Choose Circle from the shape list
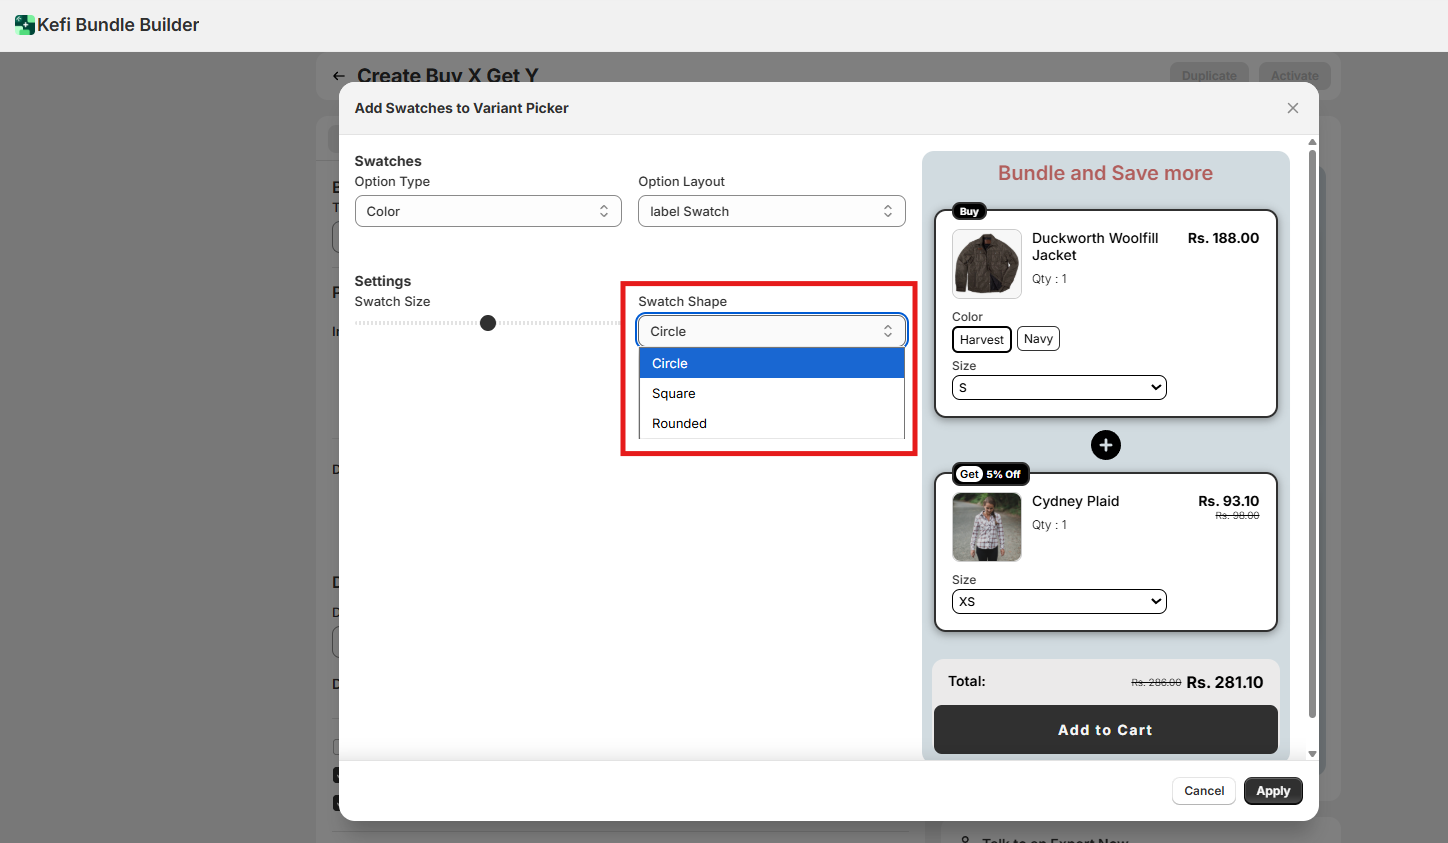The image size is (1448, 843). pos(771,363)
